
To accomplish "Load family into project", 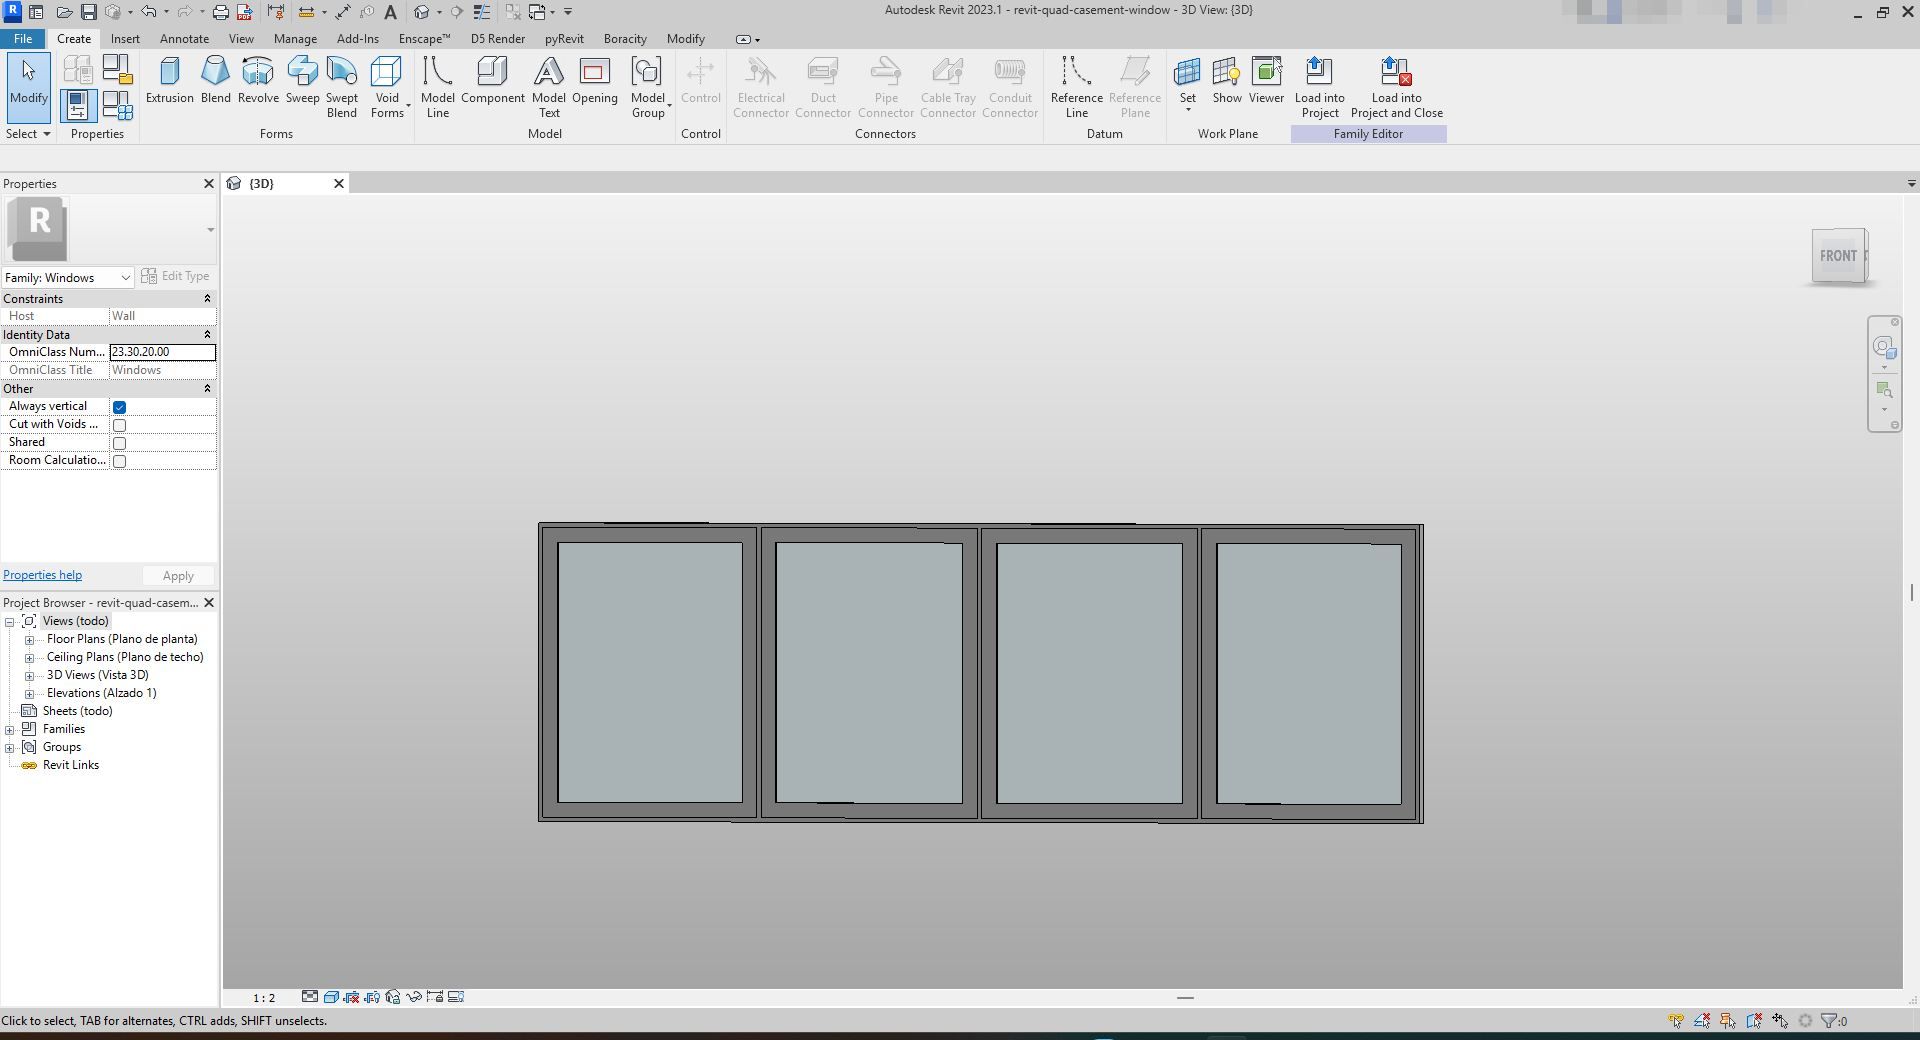I will point(1319,87).
